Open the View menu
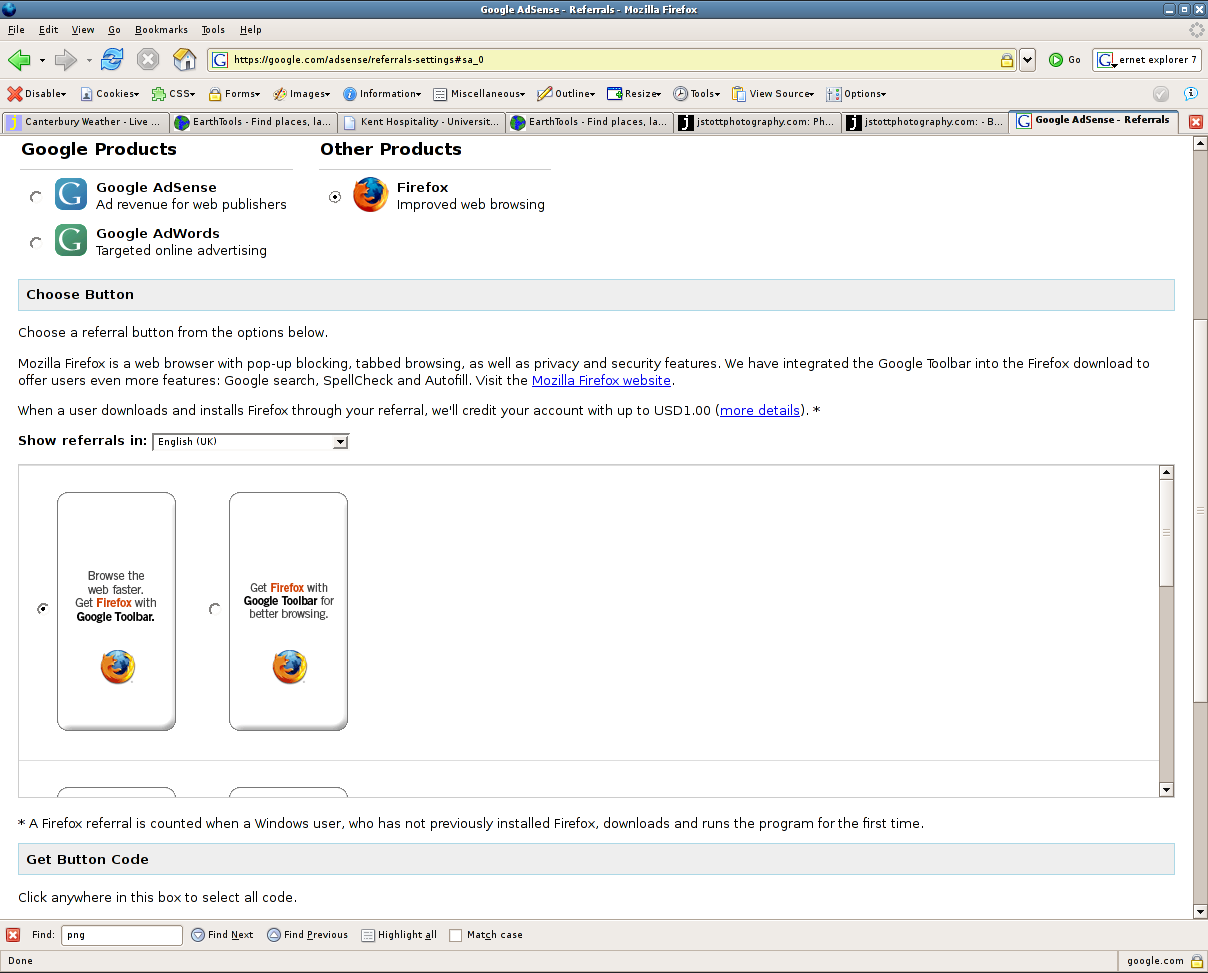This screenshot has width=1208, height=973. [x=83, y=30]
